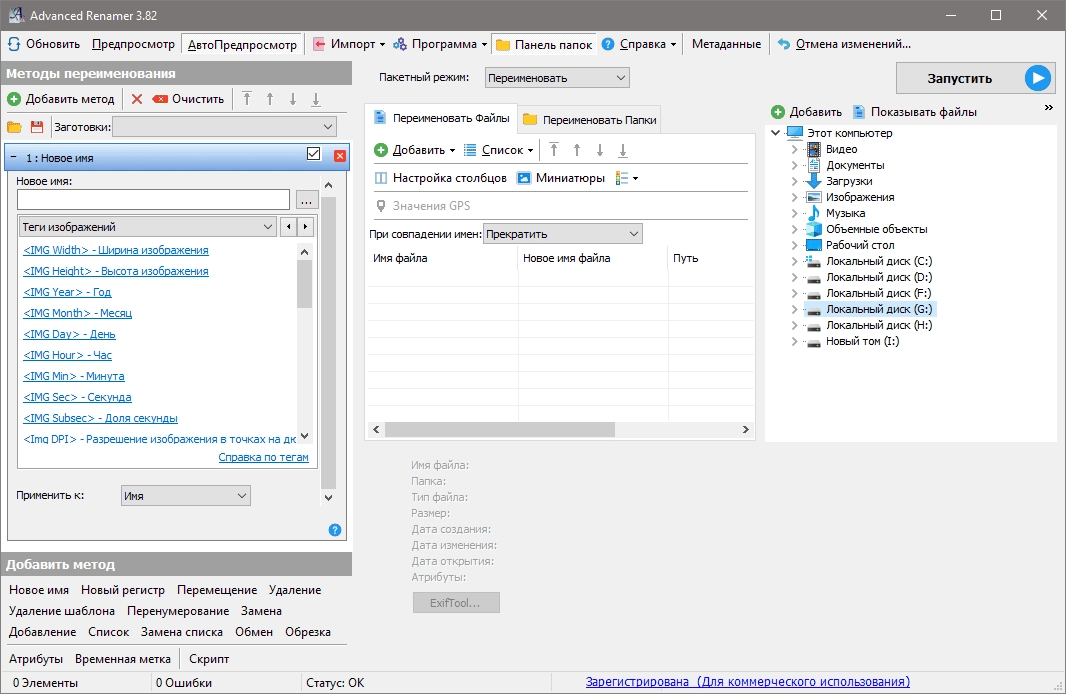Toggle АвтоПредпросмотр mode
The width and height of the screenshot is (1066, 694).
click(x=242, y=44)
